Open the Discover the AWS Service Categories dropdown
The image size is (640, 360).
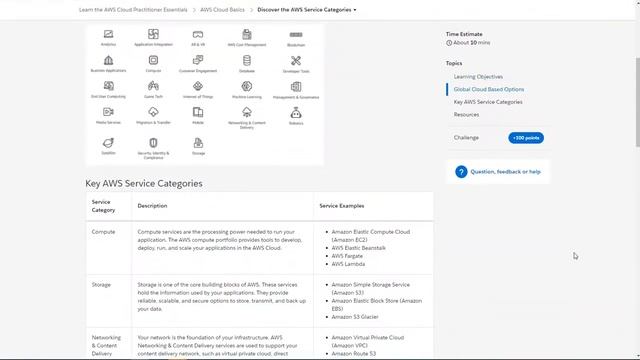307,9
